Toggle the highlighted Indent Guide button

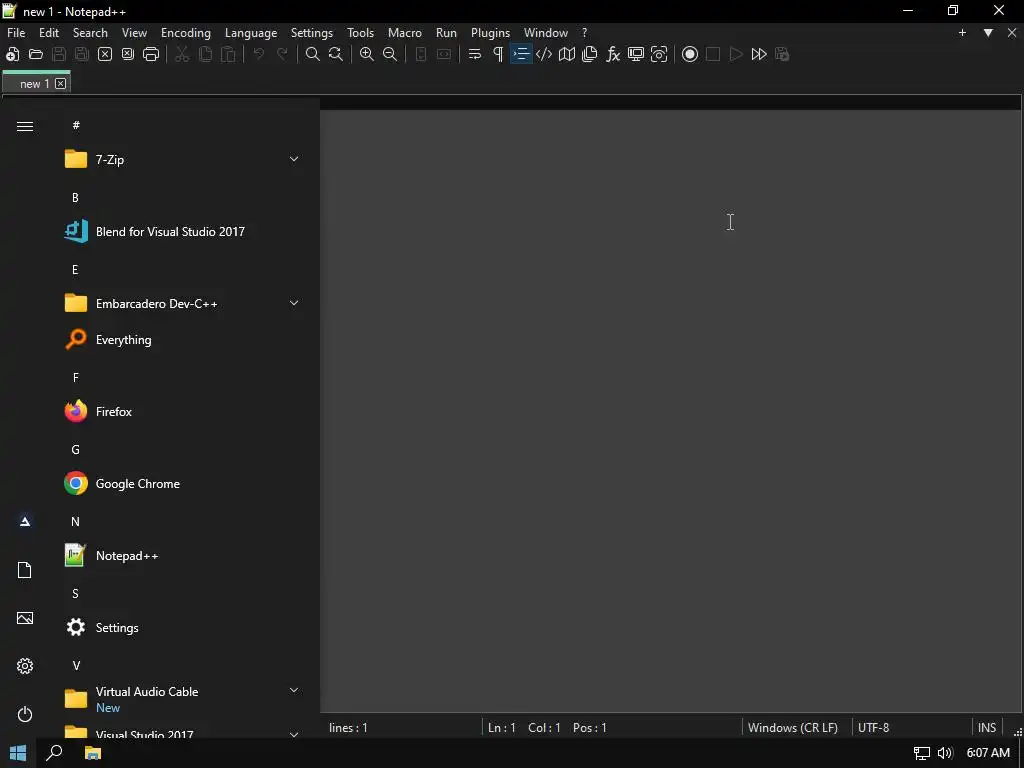pyautogui.click(x=521, y=54)
